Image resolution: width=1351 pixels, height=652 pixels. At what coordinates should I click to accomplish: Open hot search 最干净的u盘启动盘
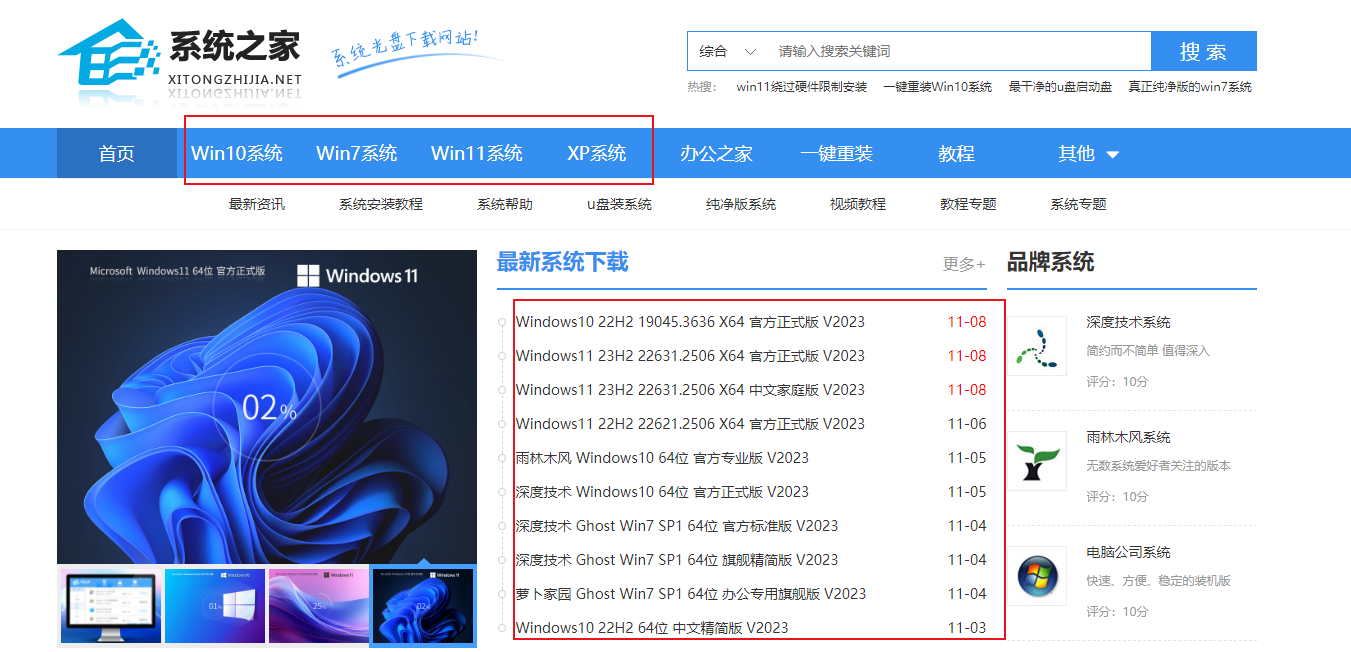point(1060,87)
